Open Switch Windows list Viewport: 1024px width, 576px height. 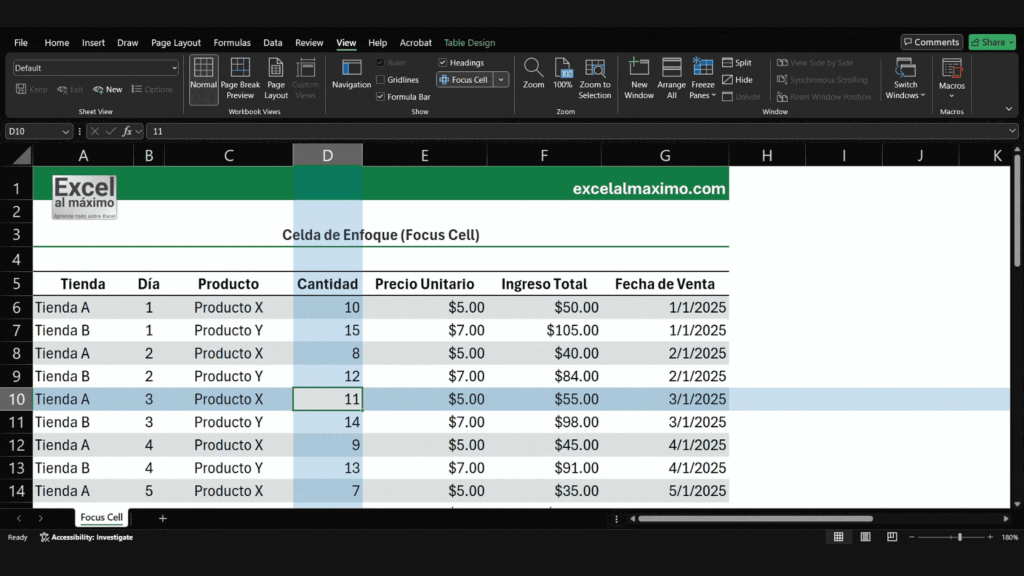coord(905,78)
